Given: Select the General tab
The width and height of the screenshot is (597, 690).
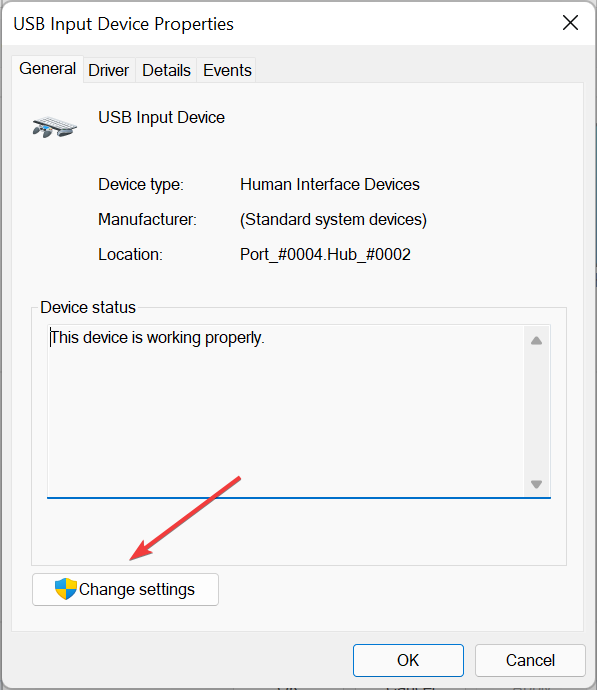Looking at the screenshot, I should (48, 69).
